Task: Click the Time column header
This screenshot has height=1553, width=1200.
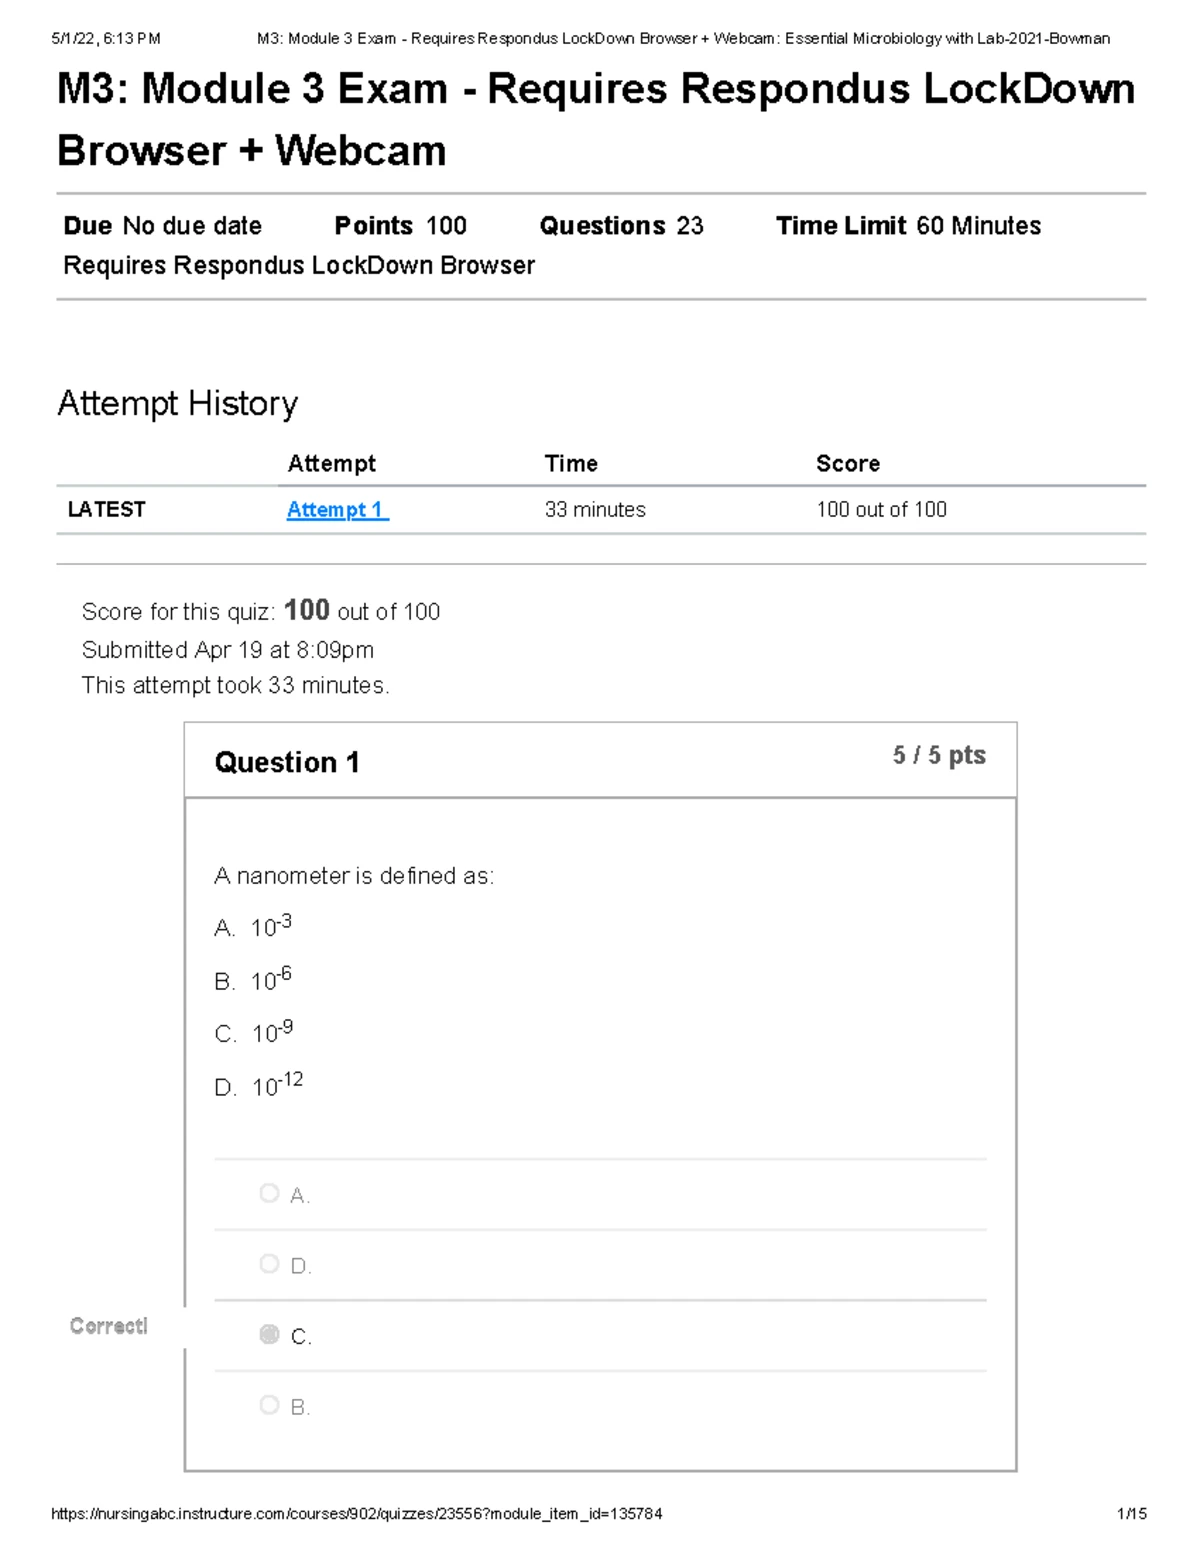Action: 571,464
